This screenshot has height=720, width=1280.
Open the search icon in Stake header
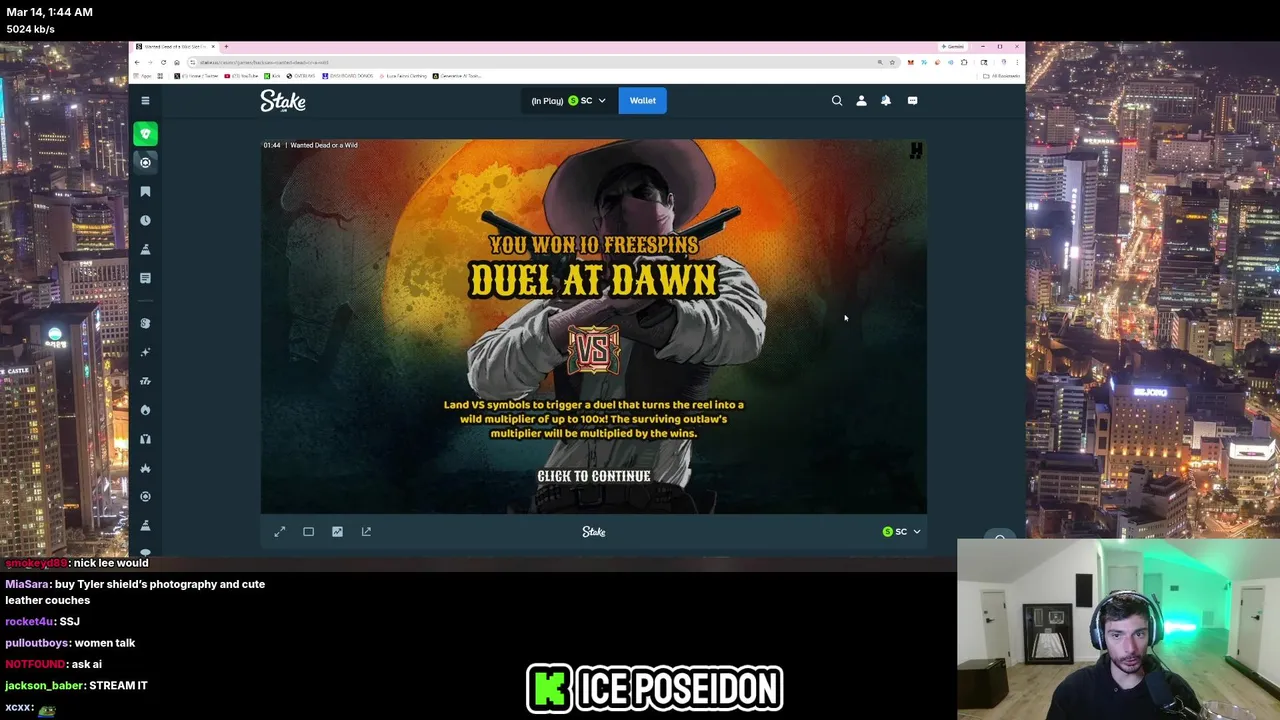[x=837, y=100]
